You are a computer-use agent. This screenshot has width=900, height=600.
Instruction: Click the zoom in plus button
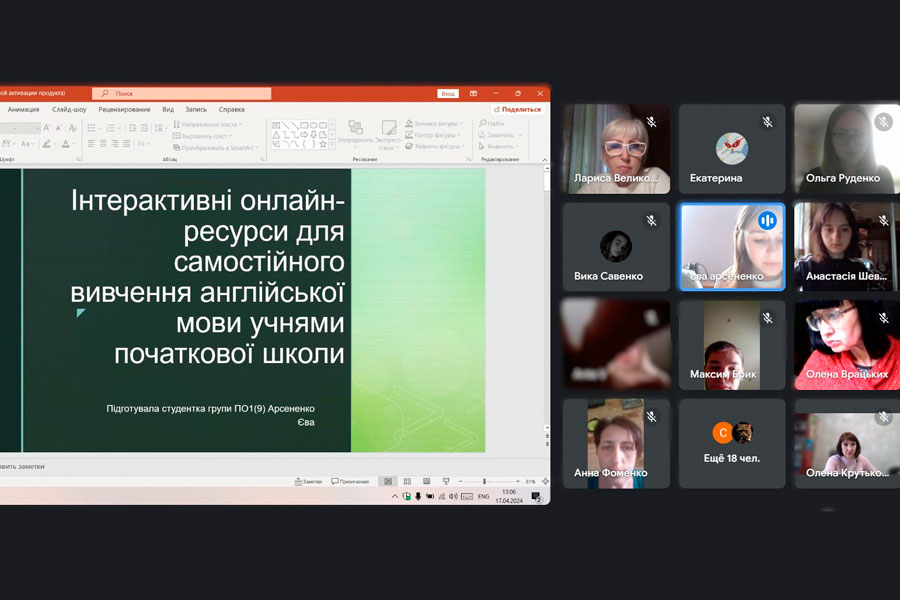pyautogui.click(x=518, y=481)
